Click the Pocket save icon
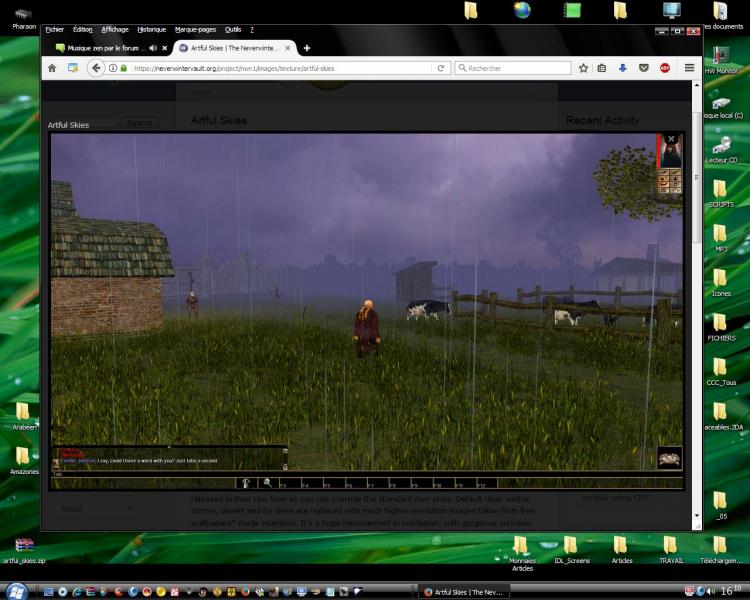750x600 pixels. click(644, 68)
